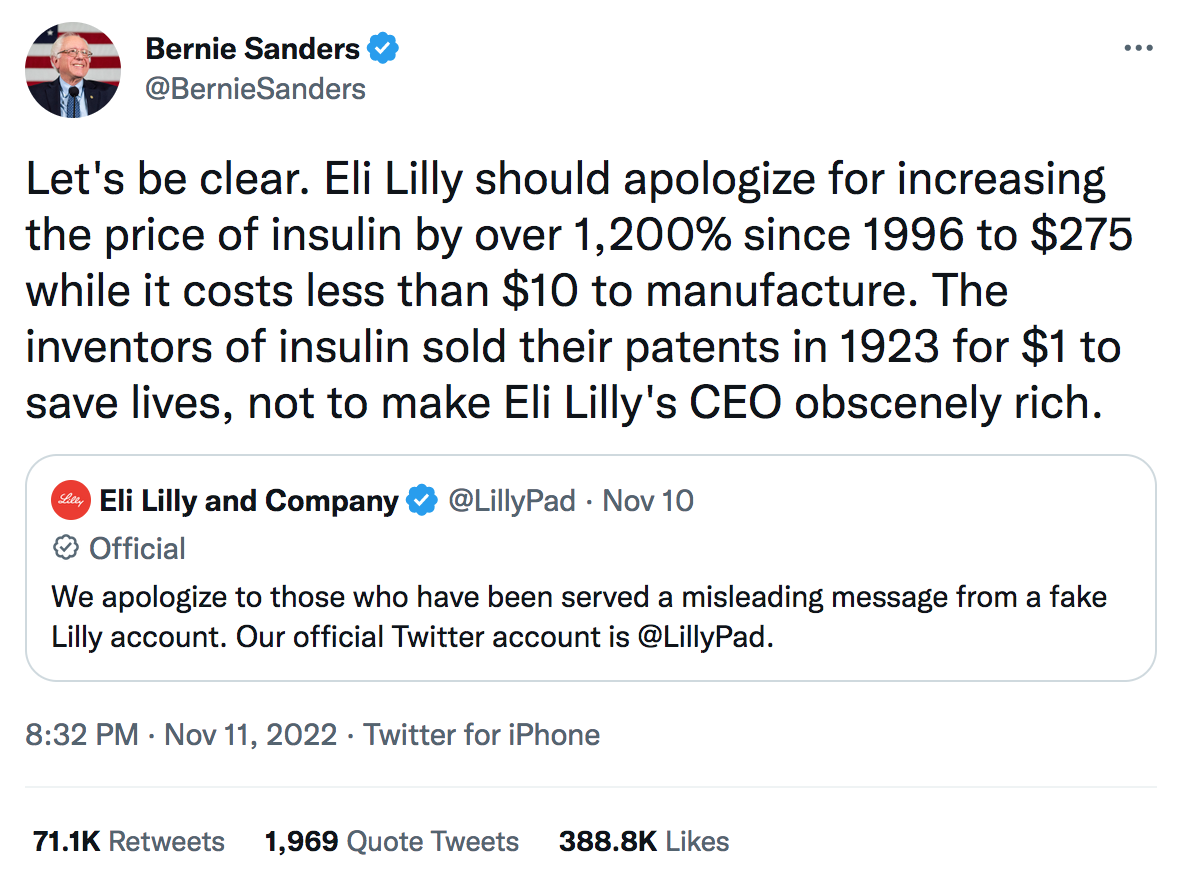This screenshot has width=1178, height=886.
Task: View the 71.1K Retweets list
Action: click(128, 841)
